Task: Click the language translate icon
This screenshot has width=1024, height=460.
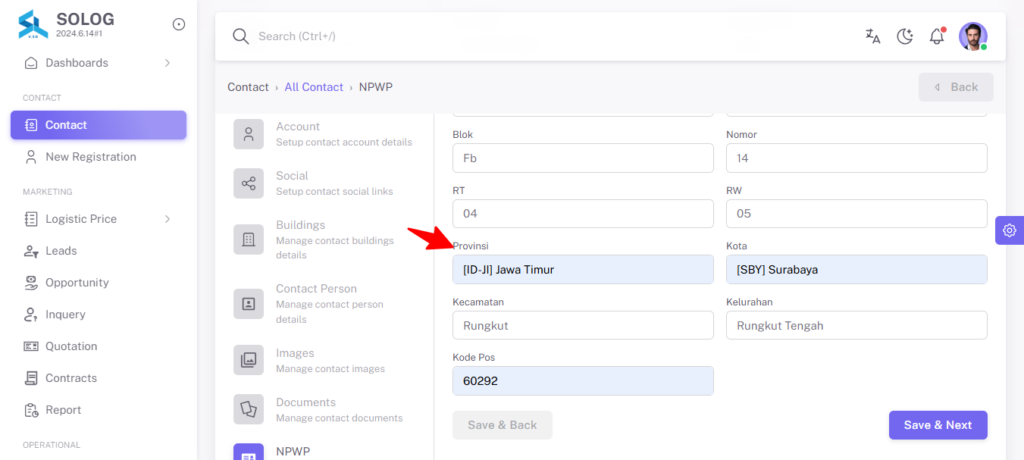Action: [872, 37]
